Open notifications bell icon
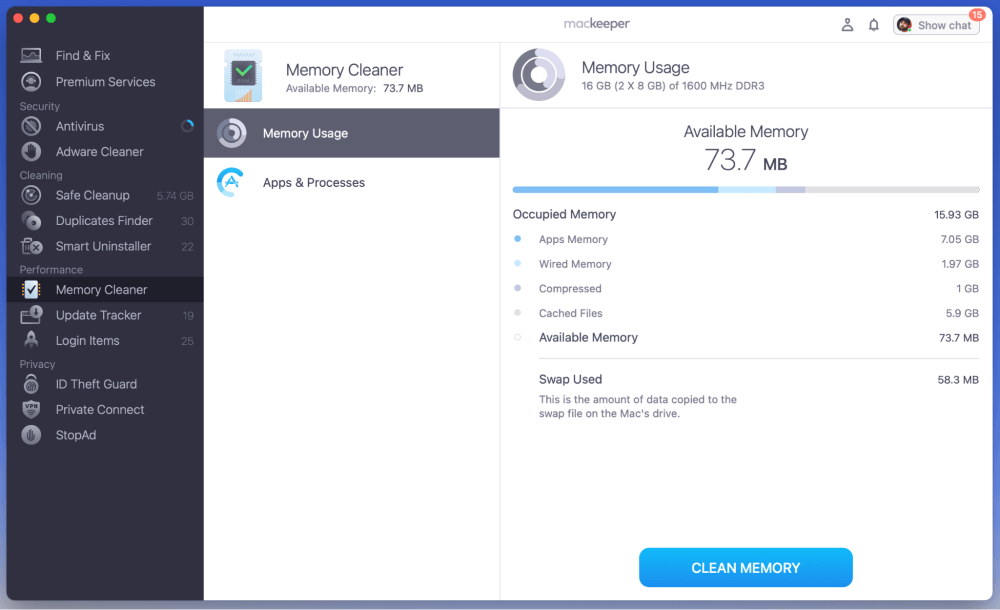This screenshot has width=1000, height=610. pos(874,25)
